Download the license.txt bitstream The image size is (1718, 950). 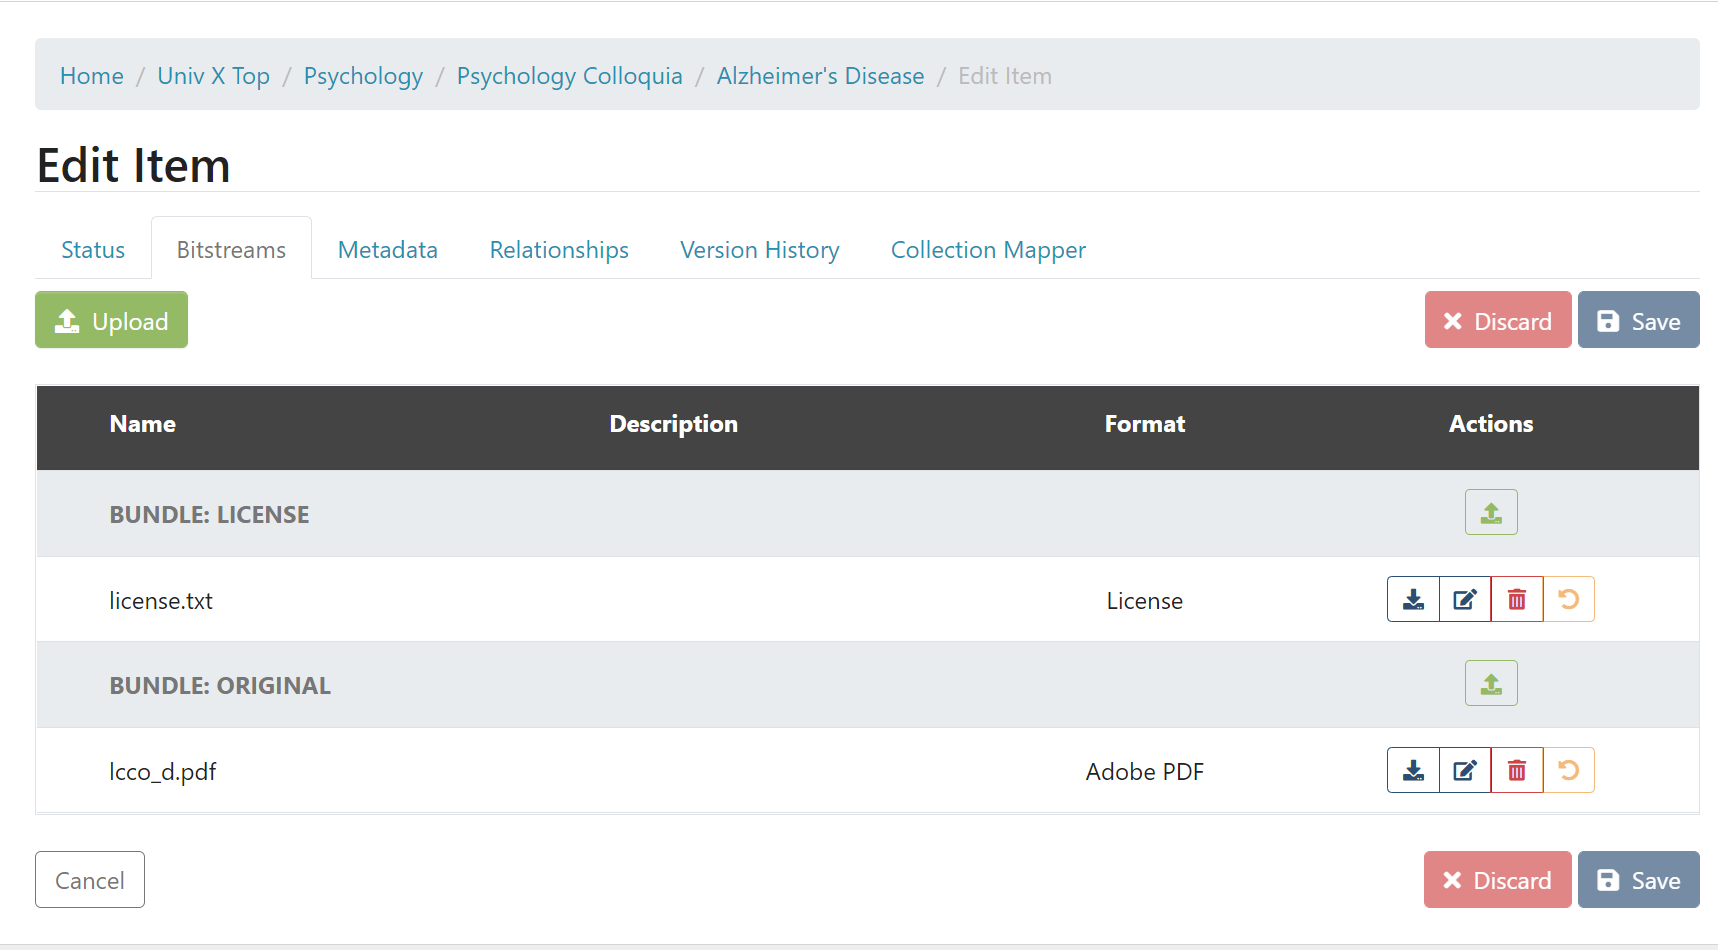[1413, 599]
